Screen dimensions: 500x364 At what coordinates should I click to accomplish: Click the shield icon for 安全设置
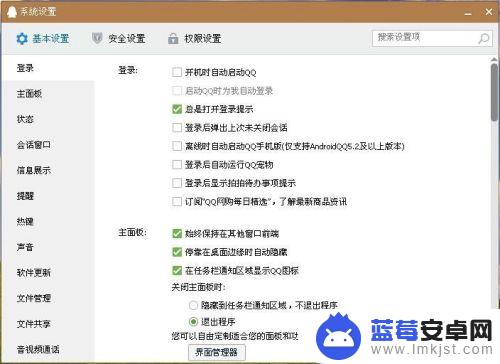click(x=97, y=38)
